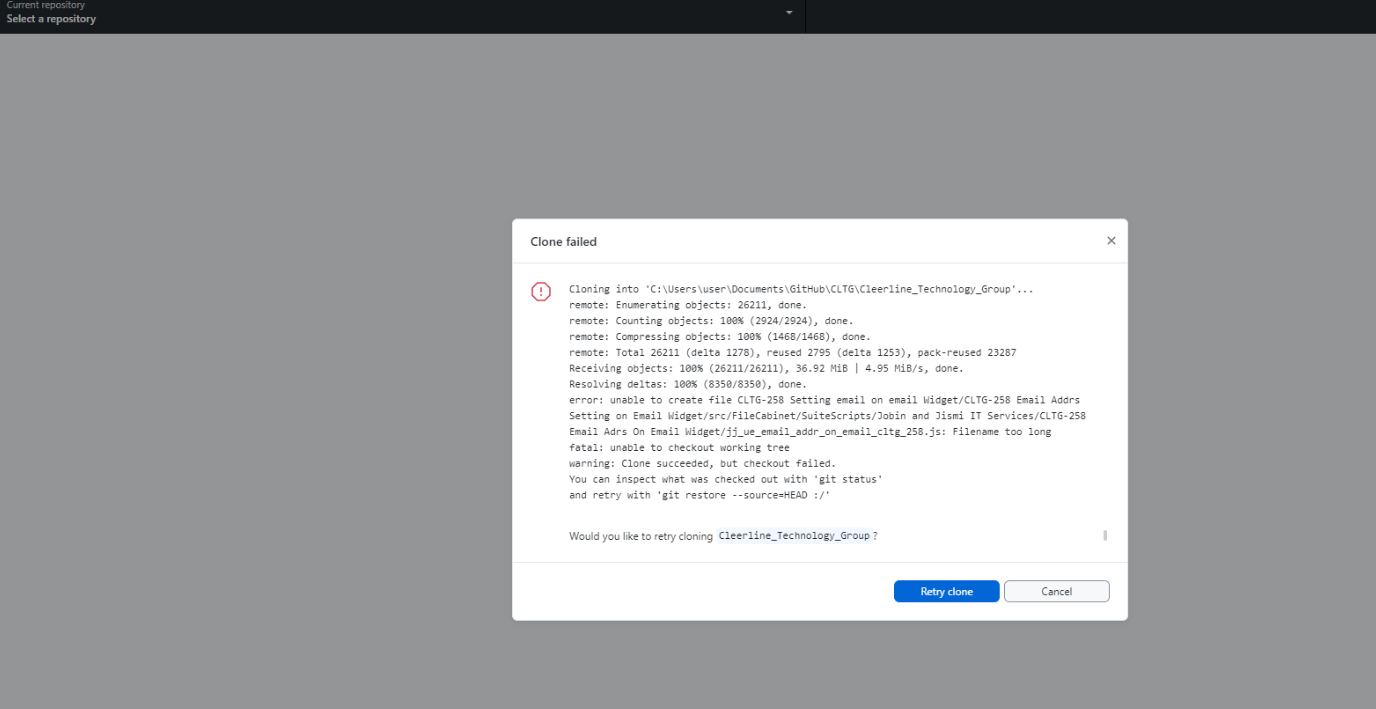Click the small scrollbar thumb in dialog
The image size is (1376, 709).
point(1105,536)
